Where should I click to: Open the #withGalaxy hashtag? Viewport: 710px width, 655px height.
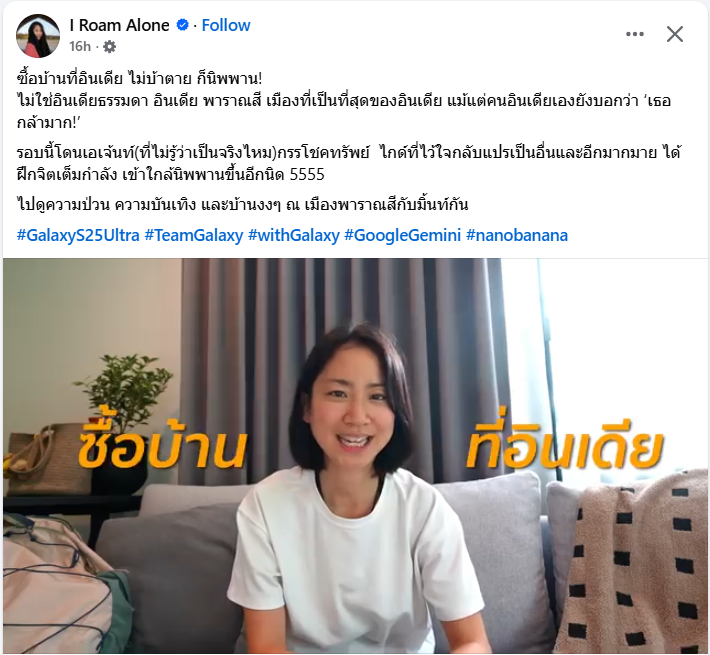[294, 235]
